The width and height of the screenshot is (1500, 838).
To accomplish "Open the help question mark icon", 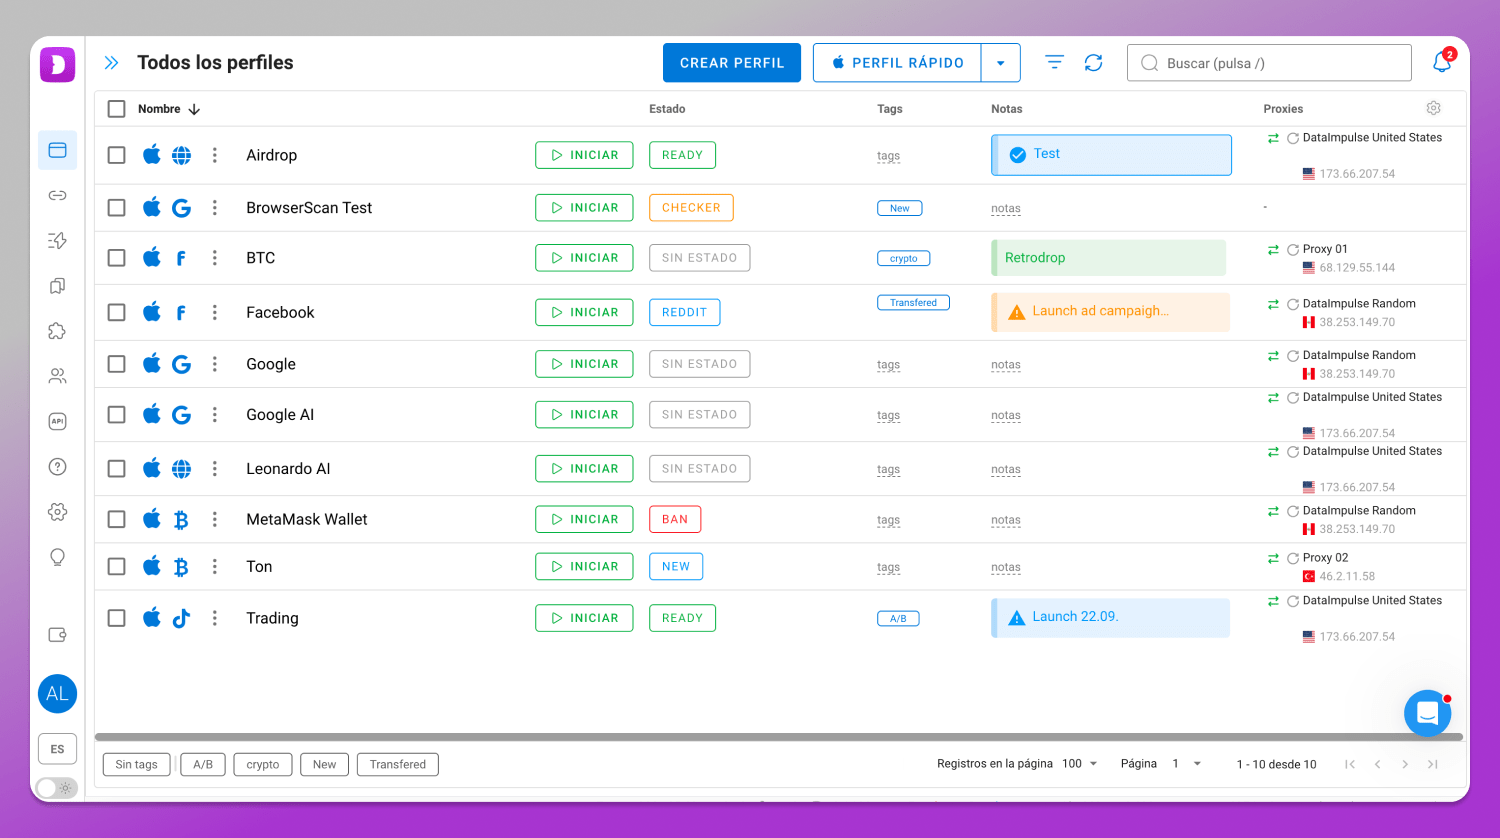I will click(57, 466).
